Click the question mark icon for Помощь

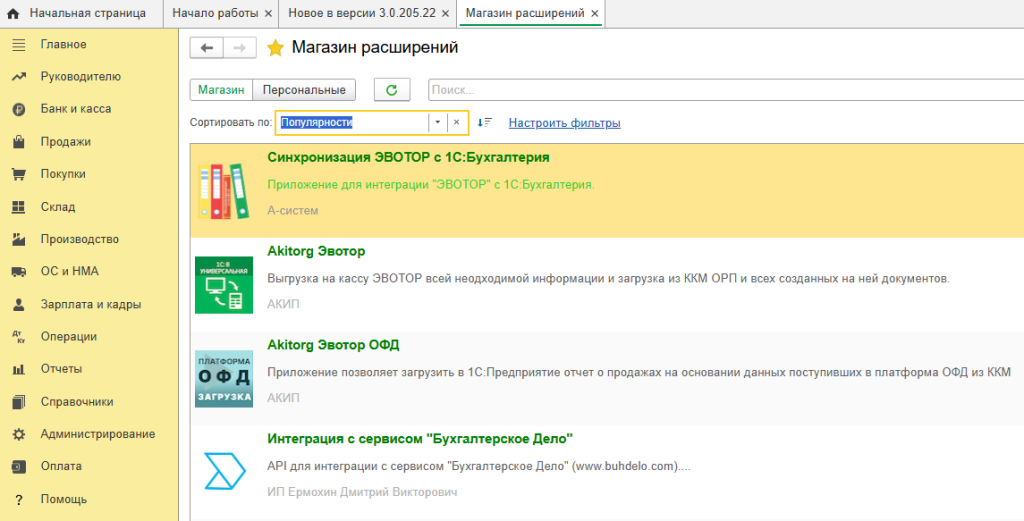coord(18,499)
